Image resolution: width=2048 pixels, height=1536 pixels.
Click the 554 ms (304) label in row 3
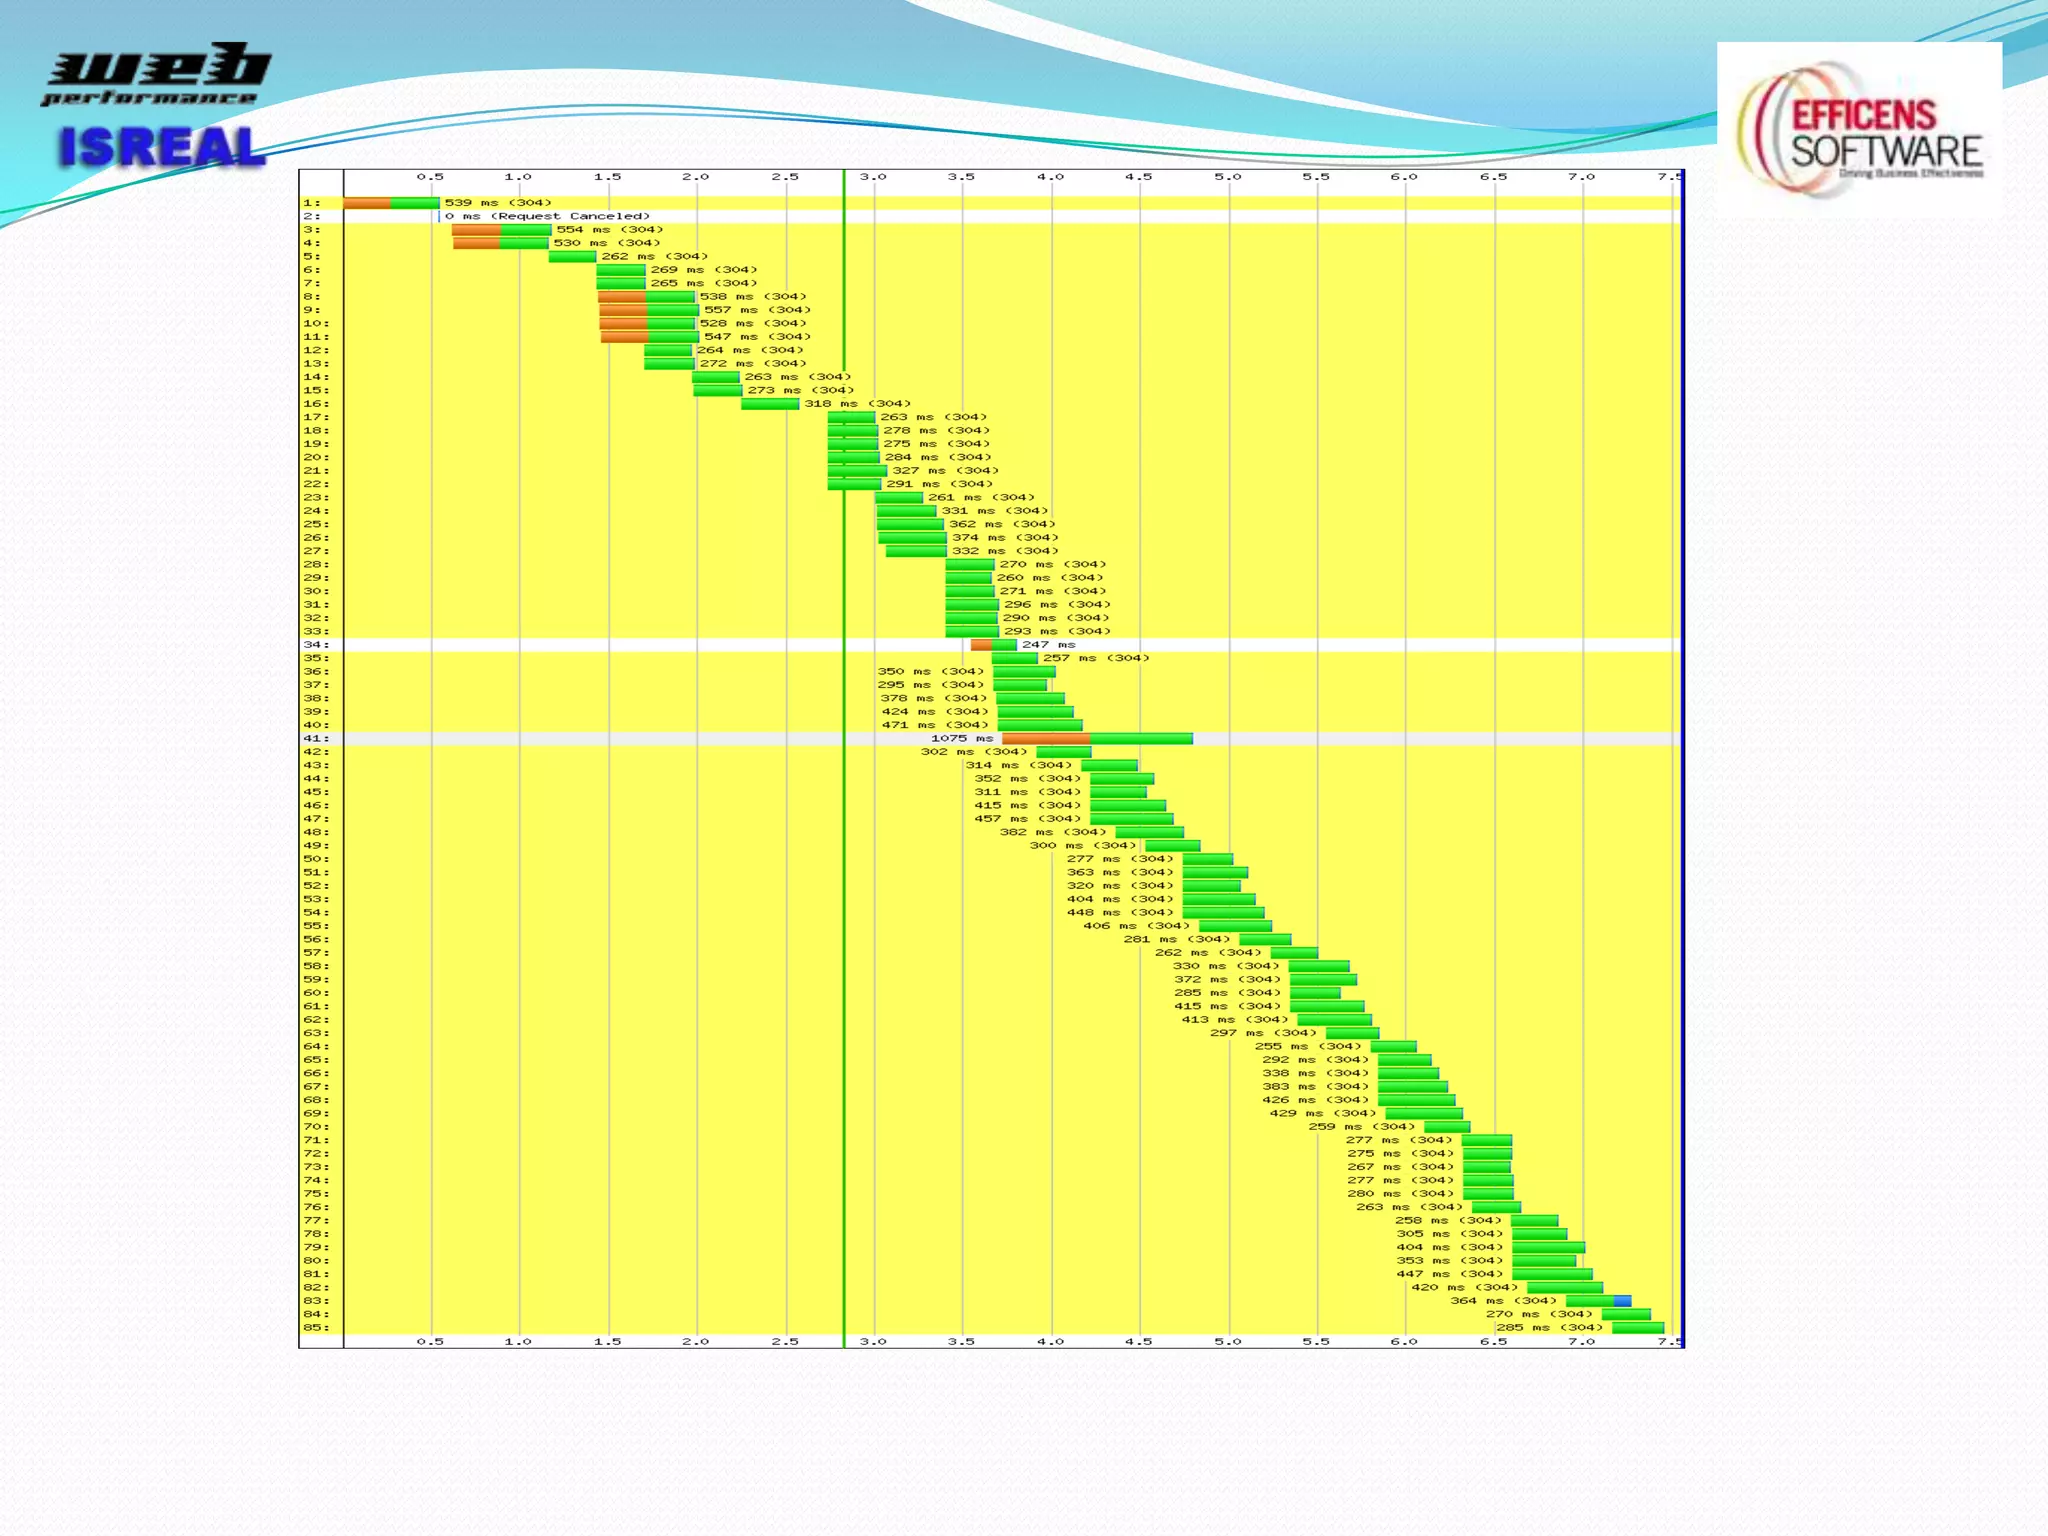pyautogui.click(x=609, y=230)
